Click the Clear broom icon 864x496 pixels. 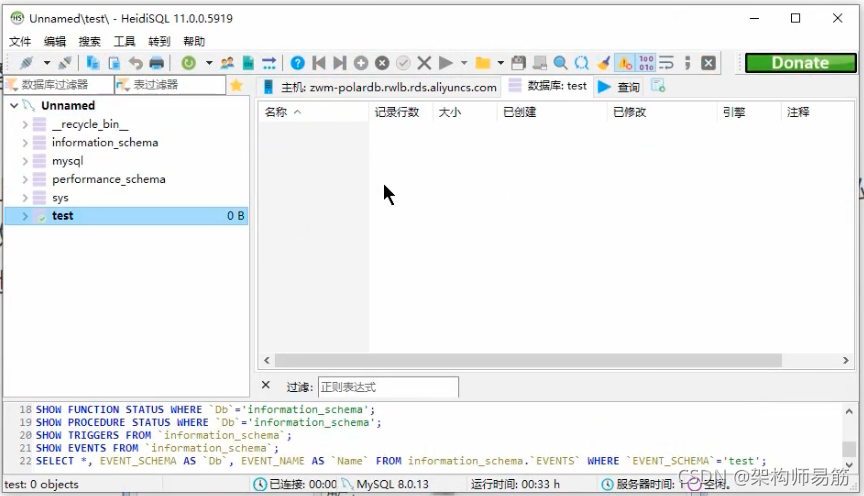point(603,63)
